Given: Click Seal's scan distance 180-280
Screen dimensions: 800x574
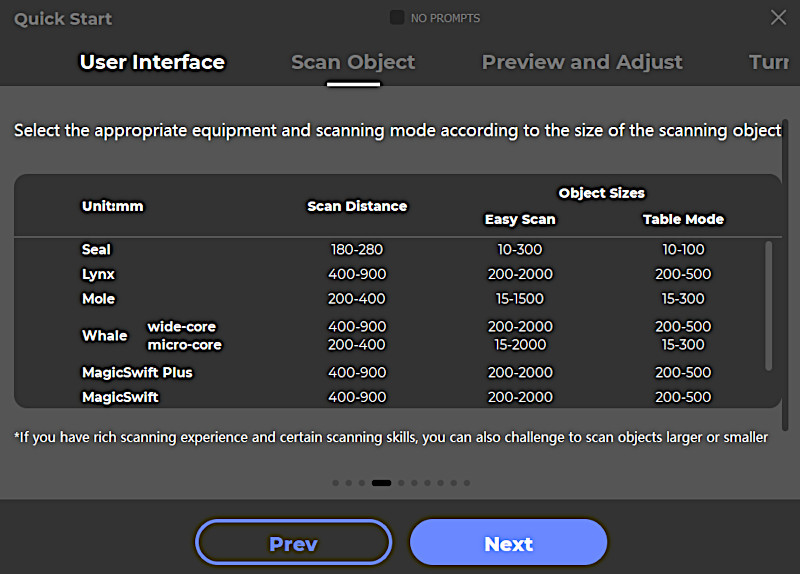Looking at the screenshot, I should [357, 249].
